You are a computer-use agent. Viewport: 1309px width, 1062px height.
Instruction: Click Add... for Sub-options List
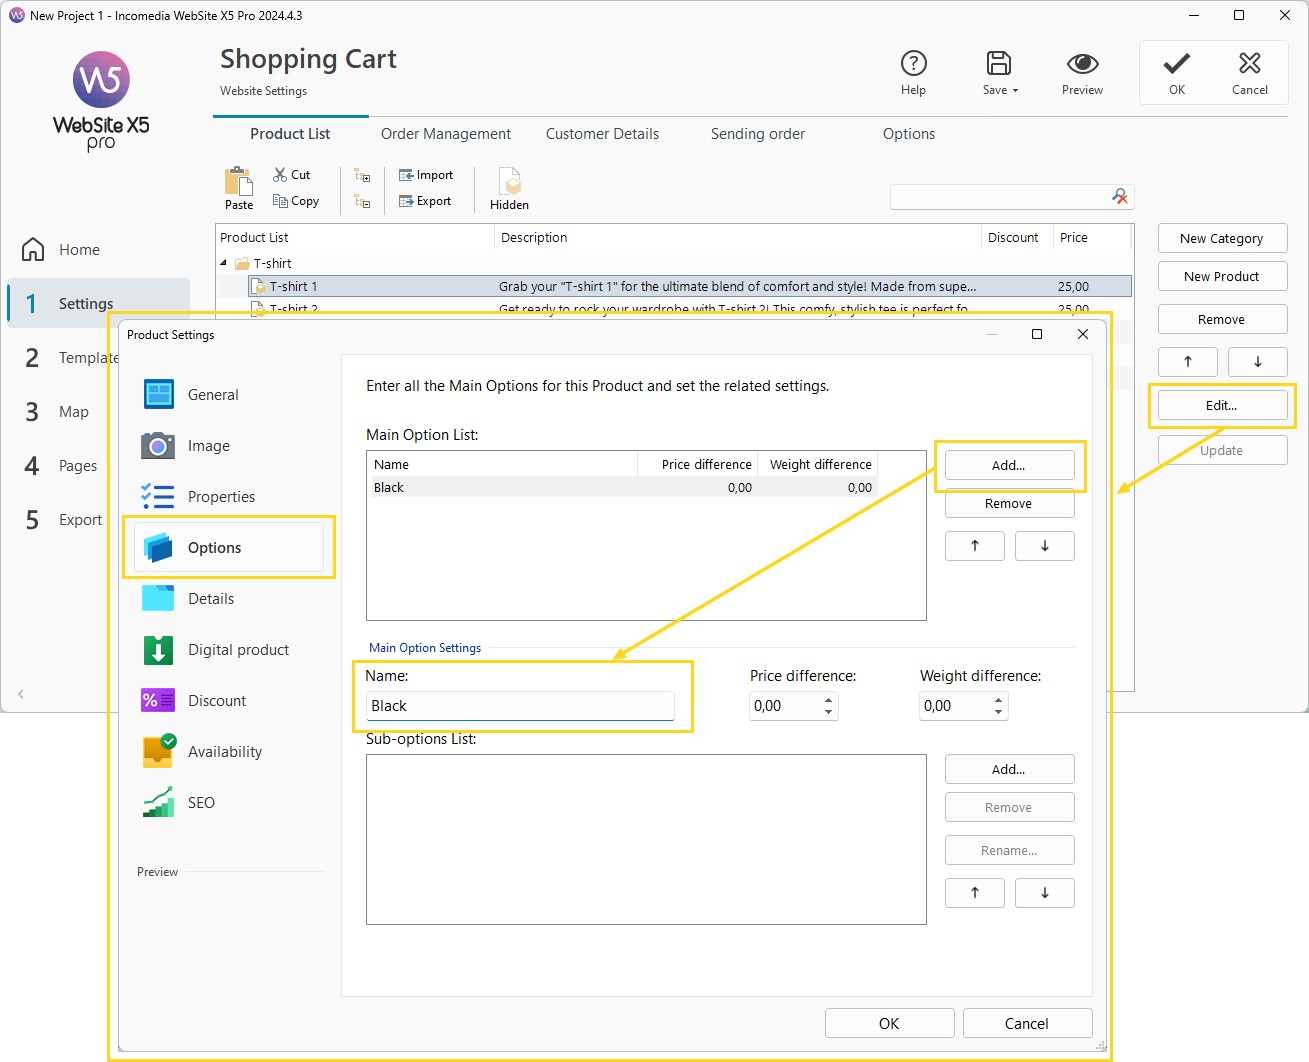click(1009, 770)
